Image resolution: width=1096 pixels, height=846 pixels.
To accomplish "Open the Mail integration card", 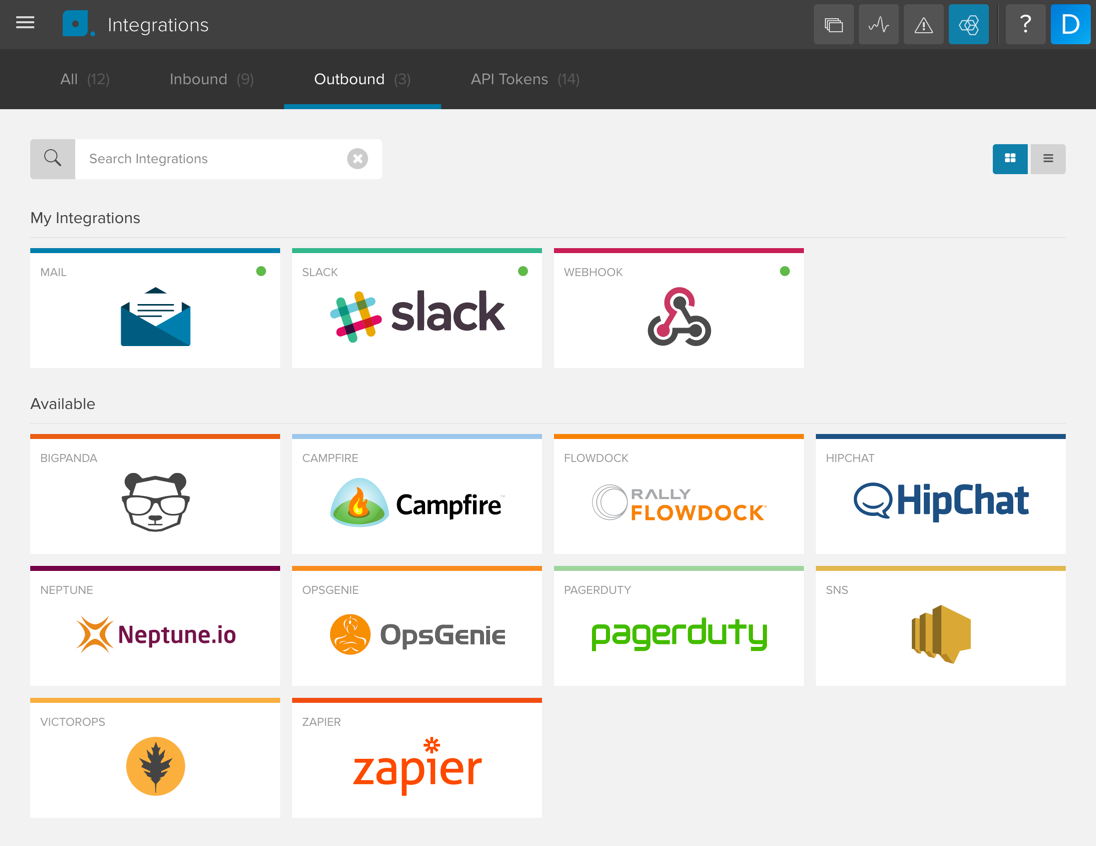I will 155,310.
